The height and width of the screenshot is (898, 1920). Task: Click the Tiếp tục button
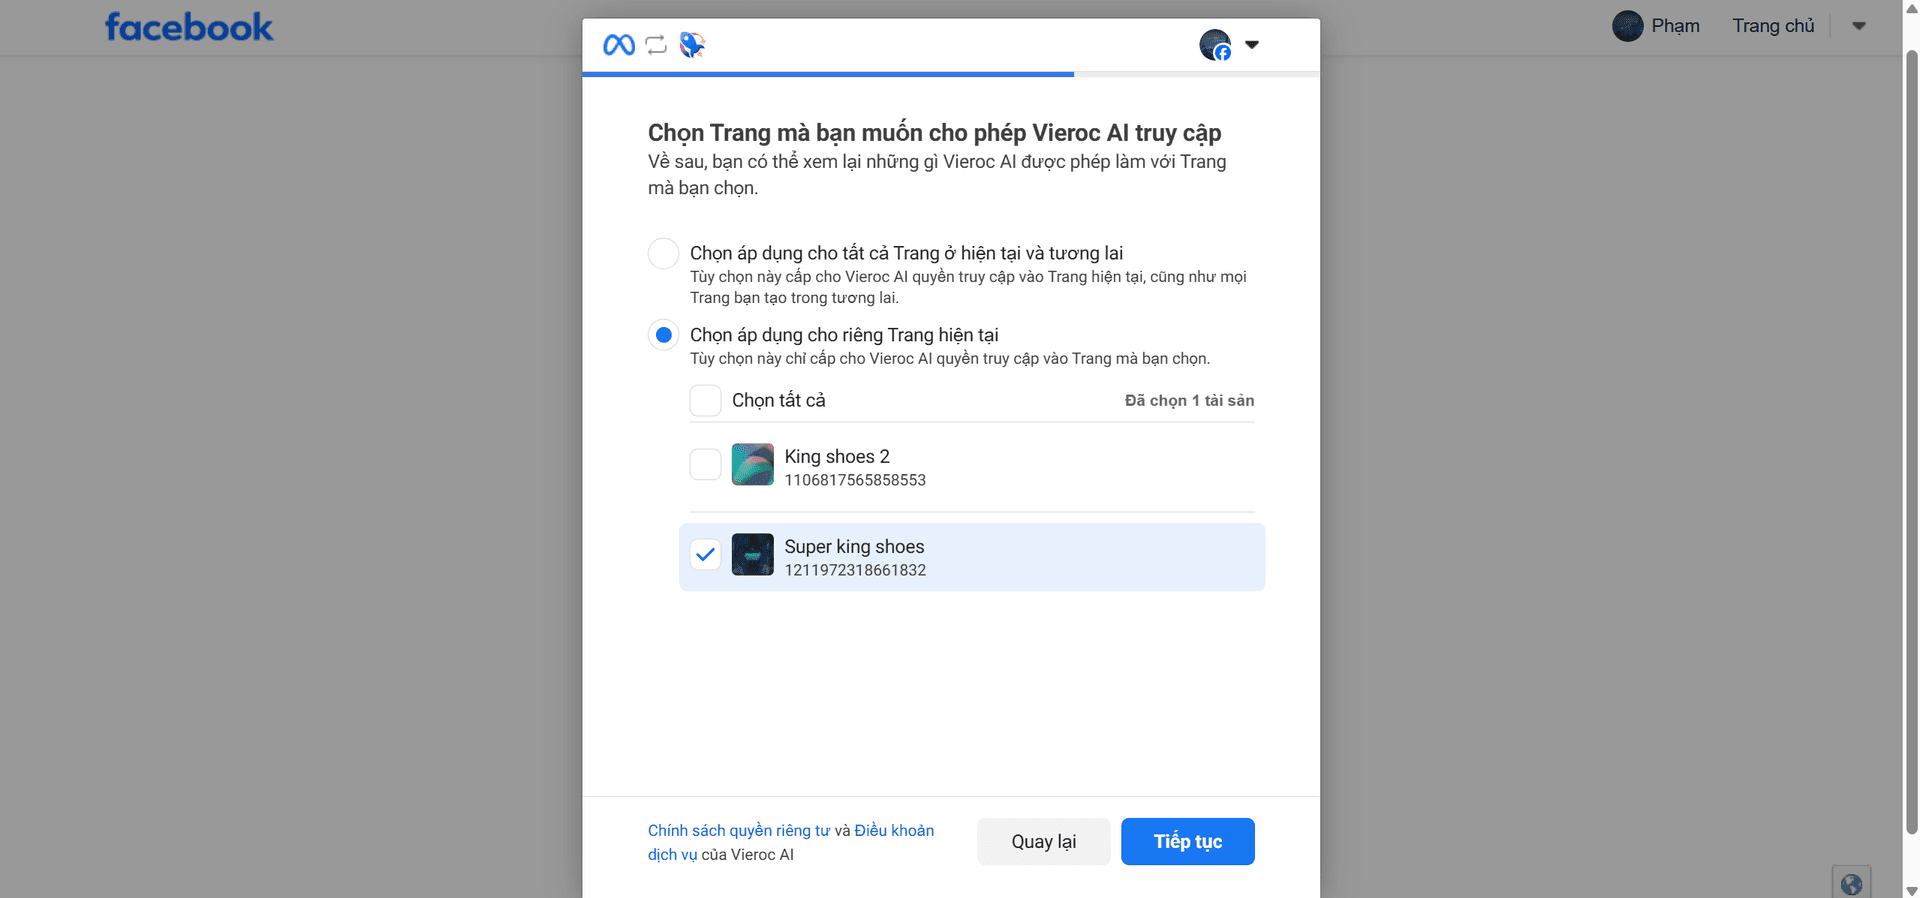1188,842
